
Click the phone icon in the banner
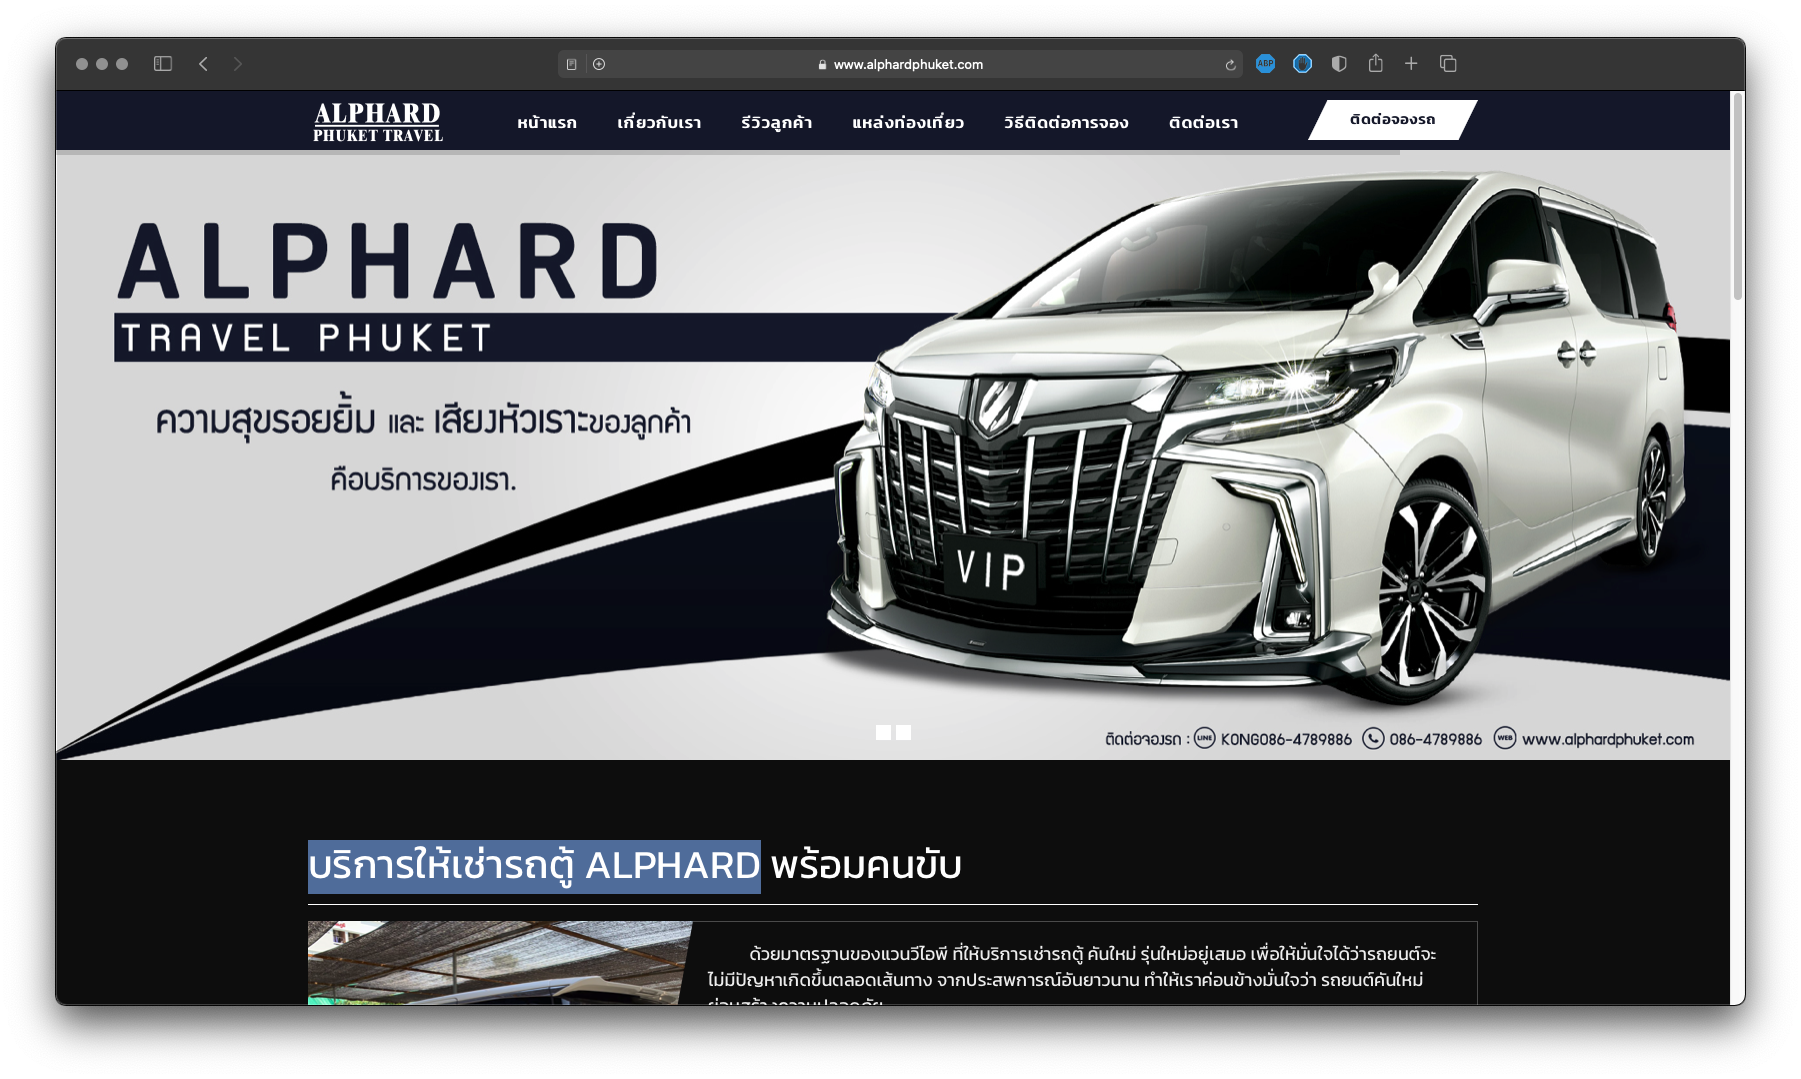point(1373,739)
